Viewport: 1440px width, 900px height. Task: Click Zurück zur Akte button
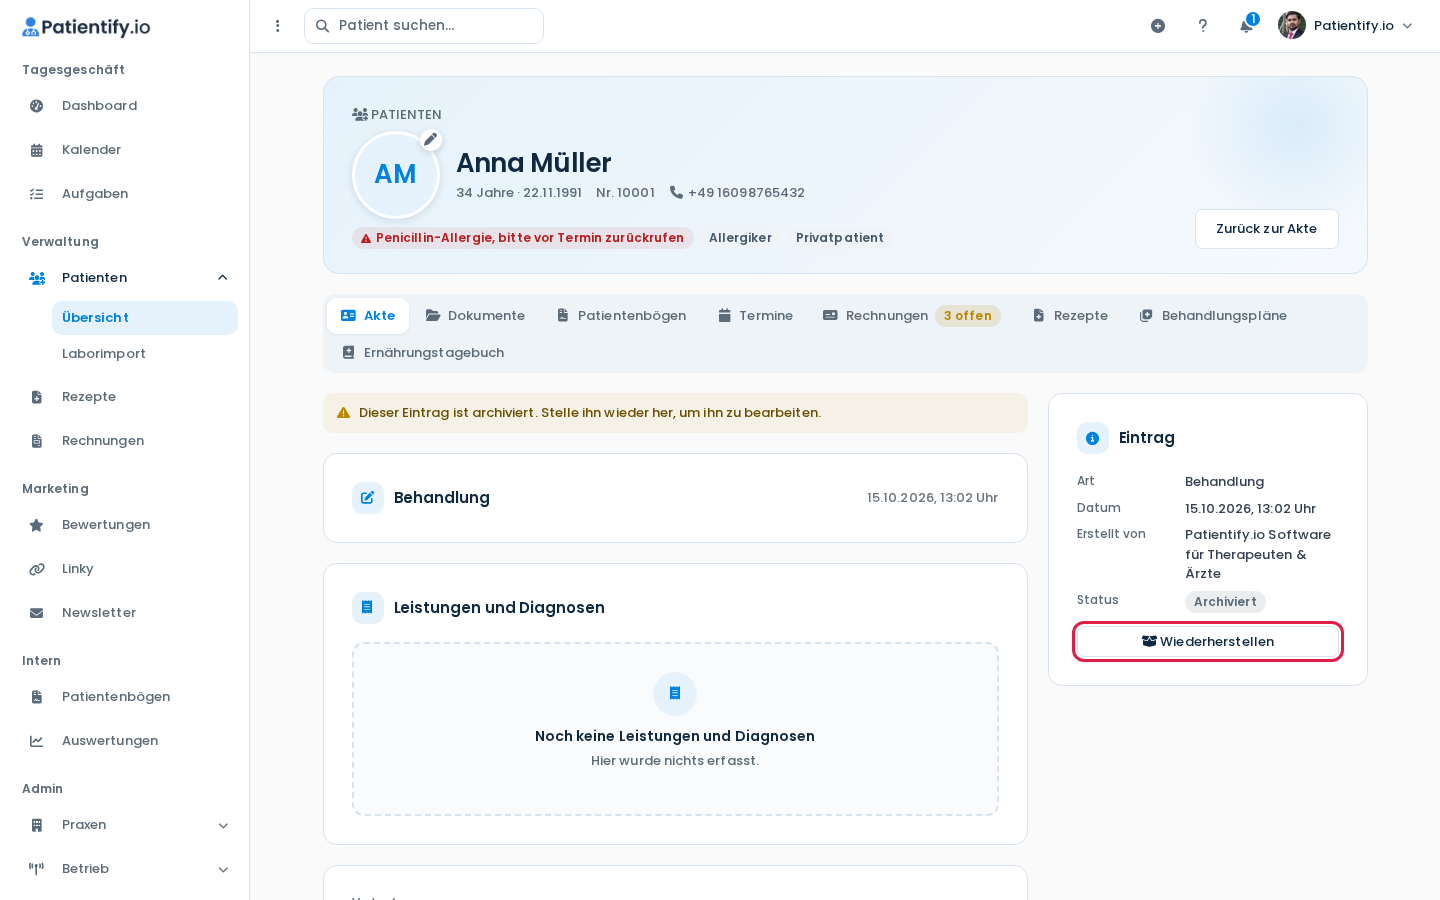[1267, 229]
